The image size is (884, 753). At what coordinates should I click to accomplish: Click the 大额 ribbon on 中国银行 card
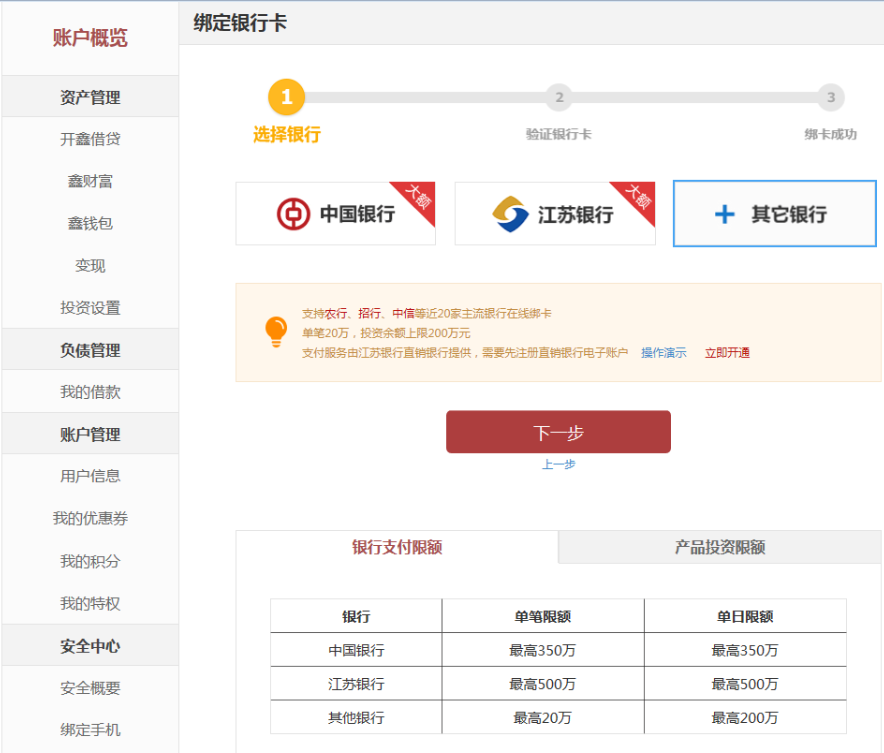[x=418, y=198]
